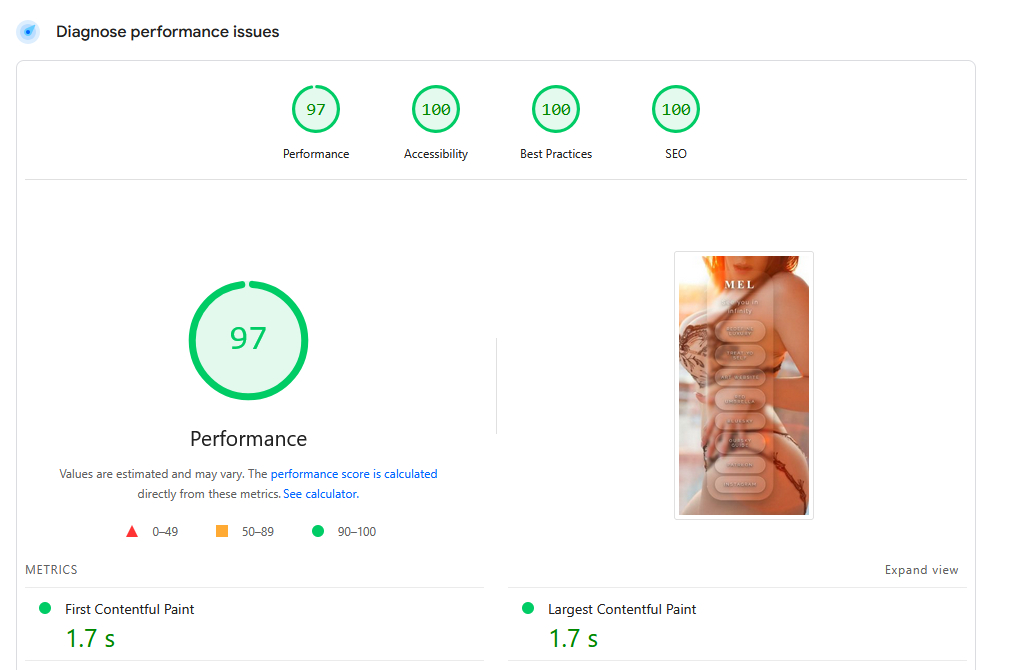This screenshot has width=1027, height=670.
Task: Click the Accessibility label under its gauge
Action: click(x=436, y=154)
